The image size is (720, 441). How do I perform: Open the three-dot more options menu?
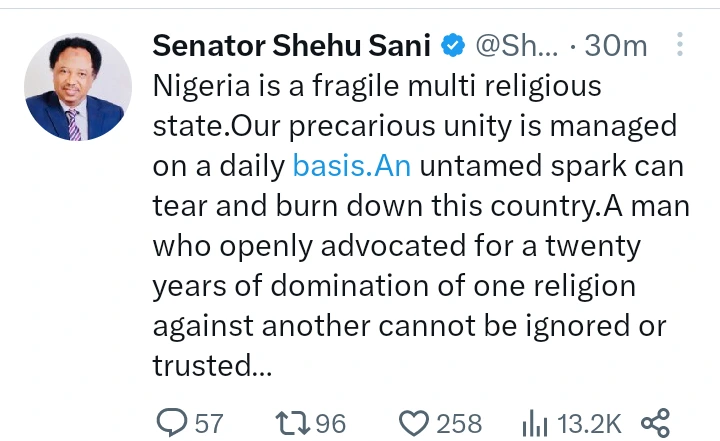(x=679, y=46)
